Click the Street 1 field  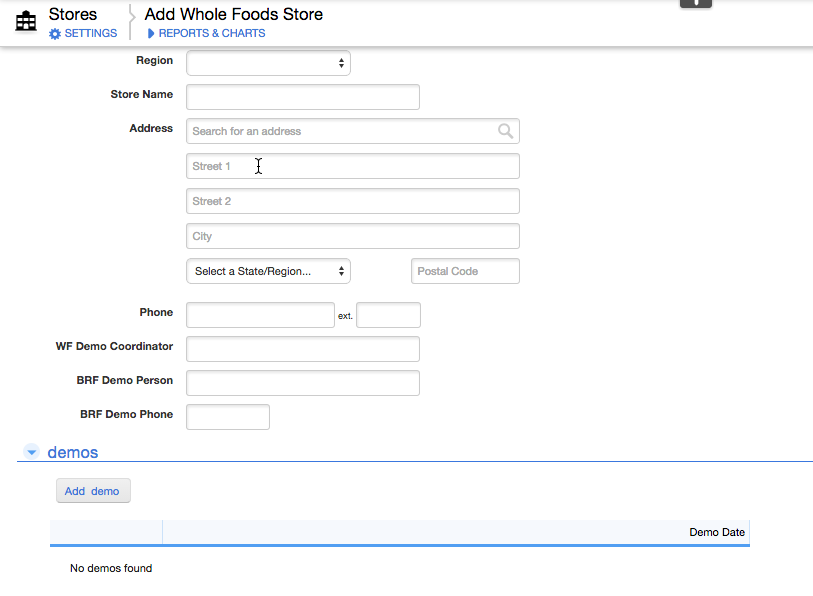(x=353, y=166)
